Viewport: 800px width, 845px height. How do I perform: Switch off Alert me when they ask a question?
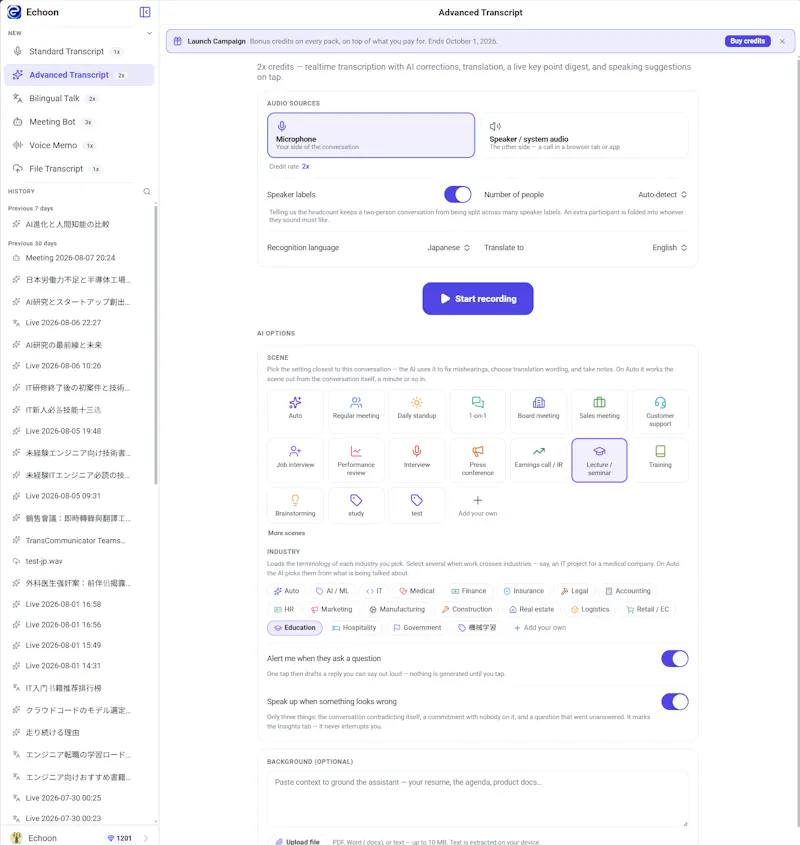click(674, 659)
